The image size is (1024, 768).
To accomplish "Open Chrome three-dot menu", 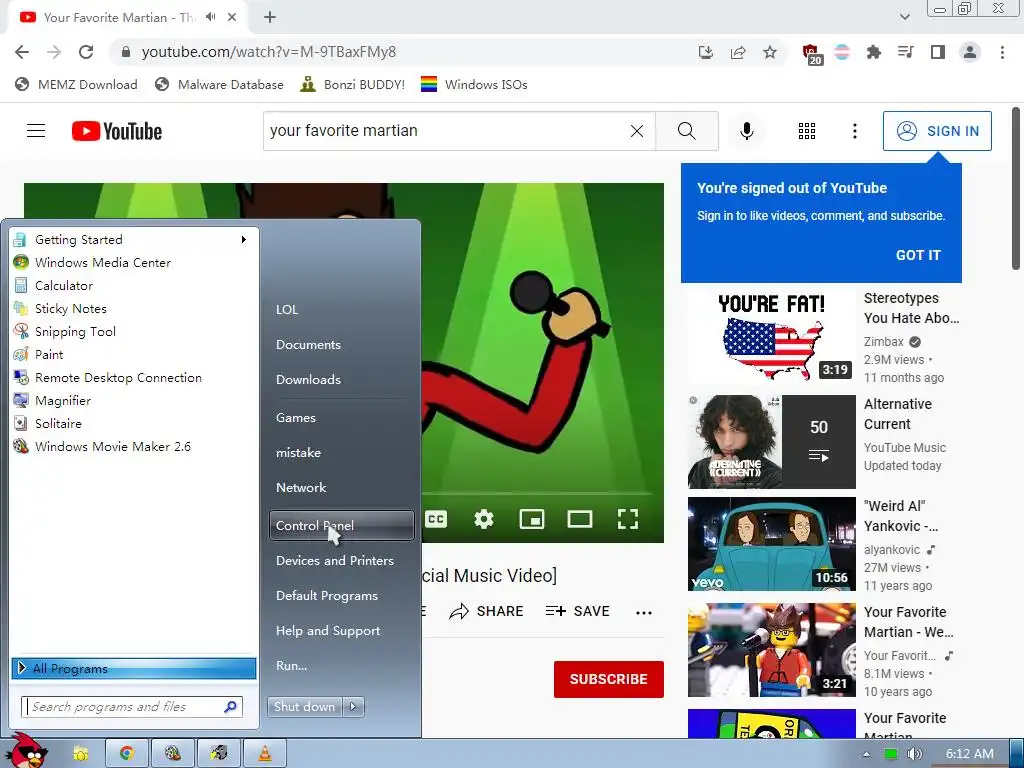I will tap(1002, 52).
